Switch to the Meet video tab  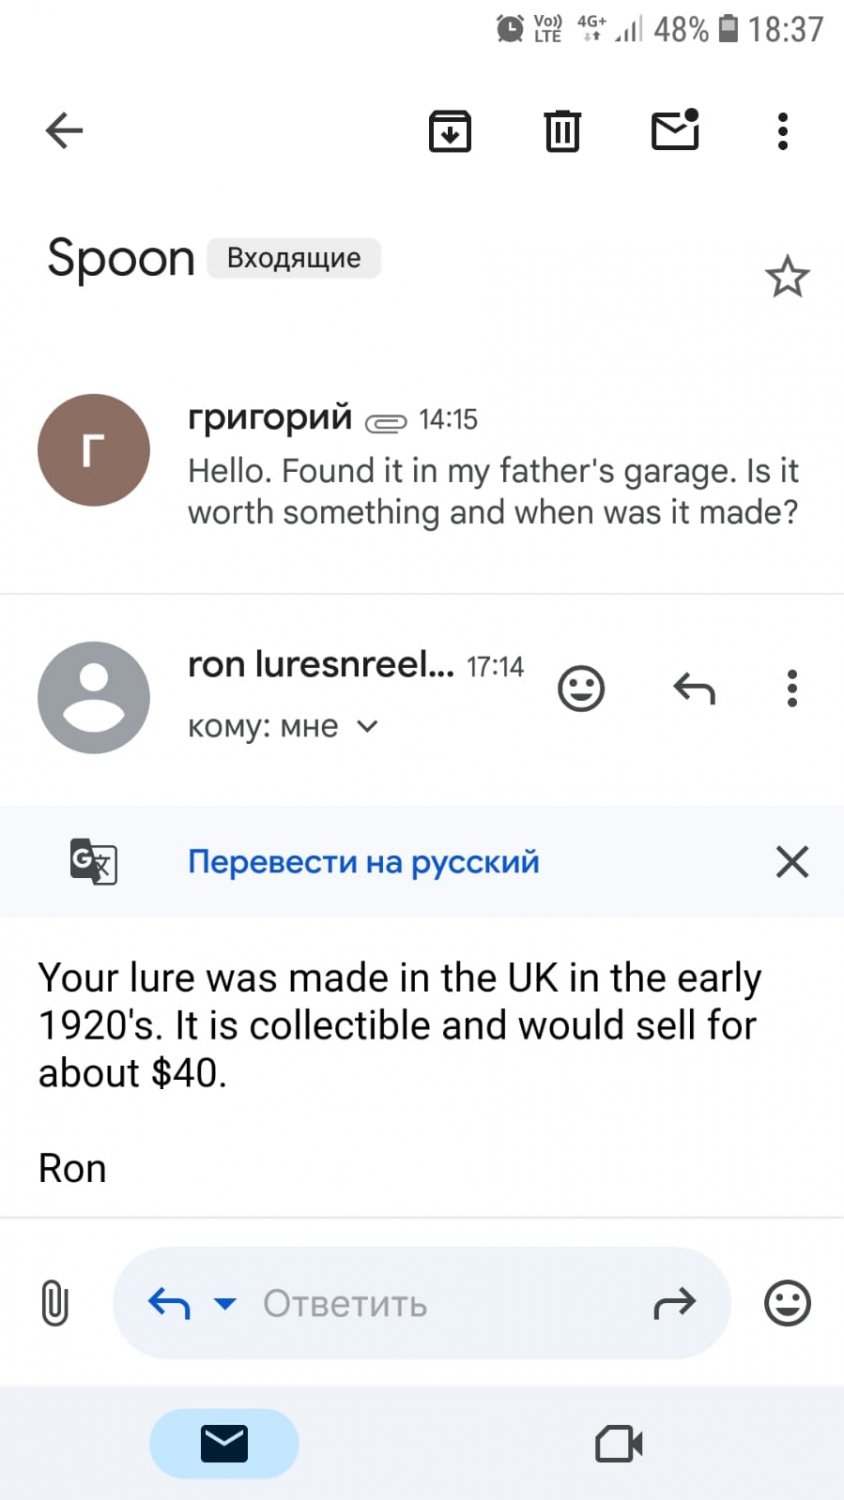tap(619, 1444)
